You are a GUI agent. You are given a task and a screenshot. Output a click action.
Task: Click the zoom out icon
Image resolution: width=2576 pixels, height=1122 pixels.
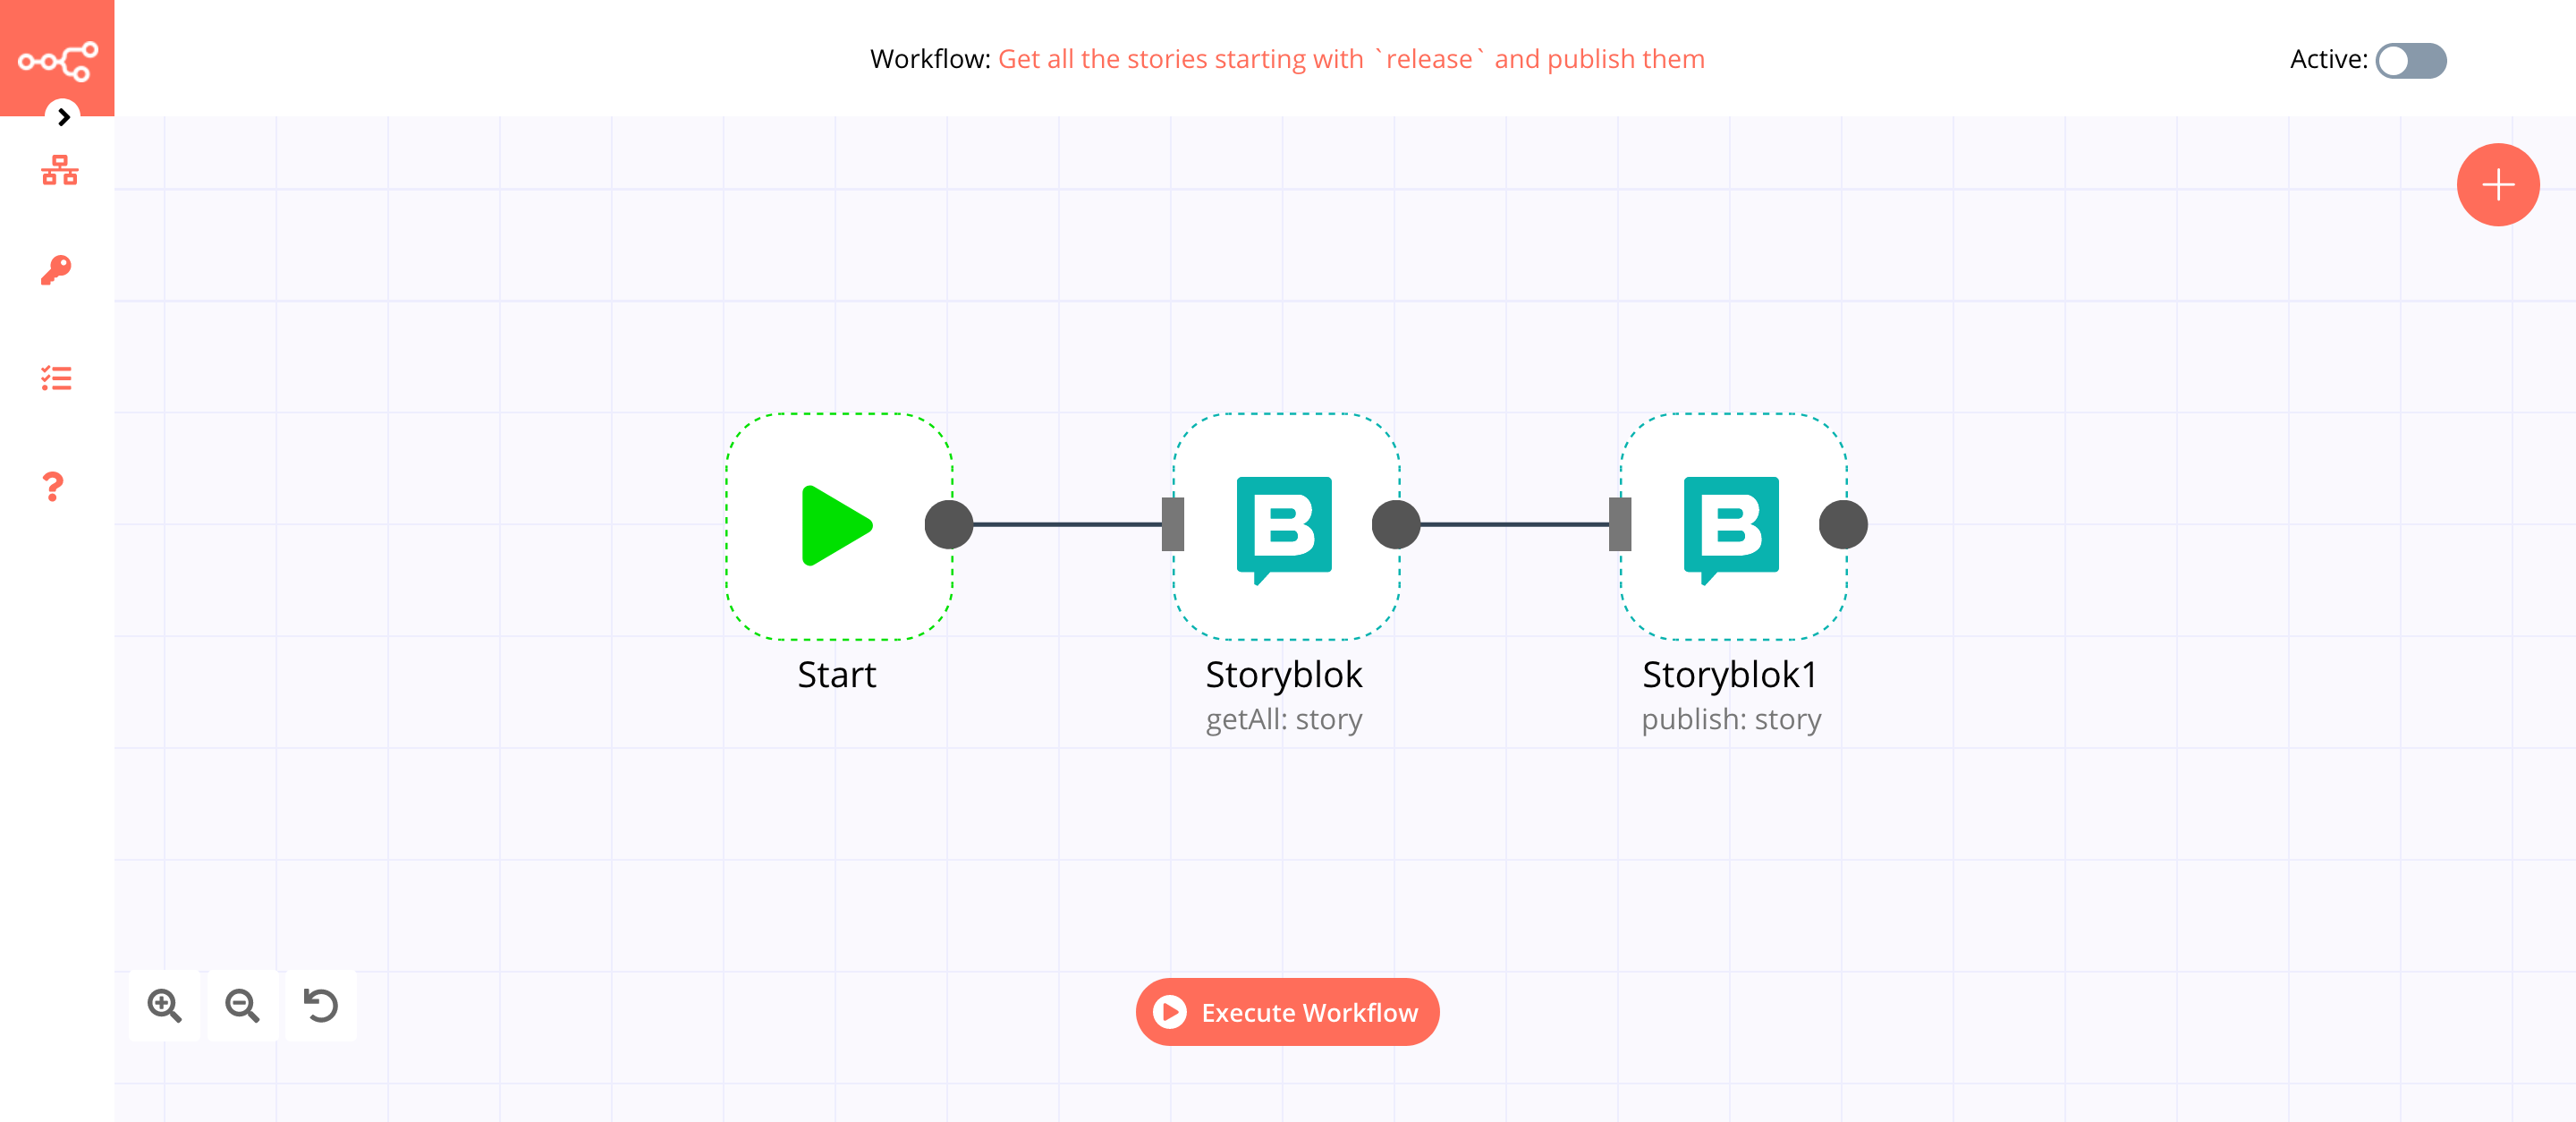241,1004
